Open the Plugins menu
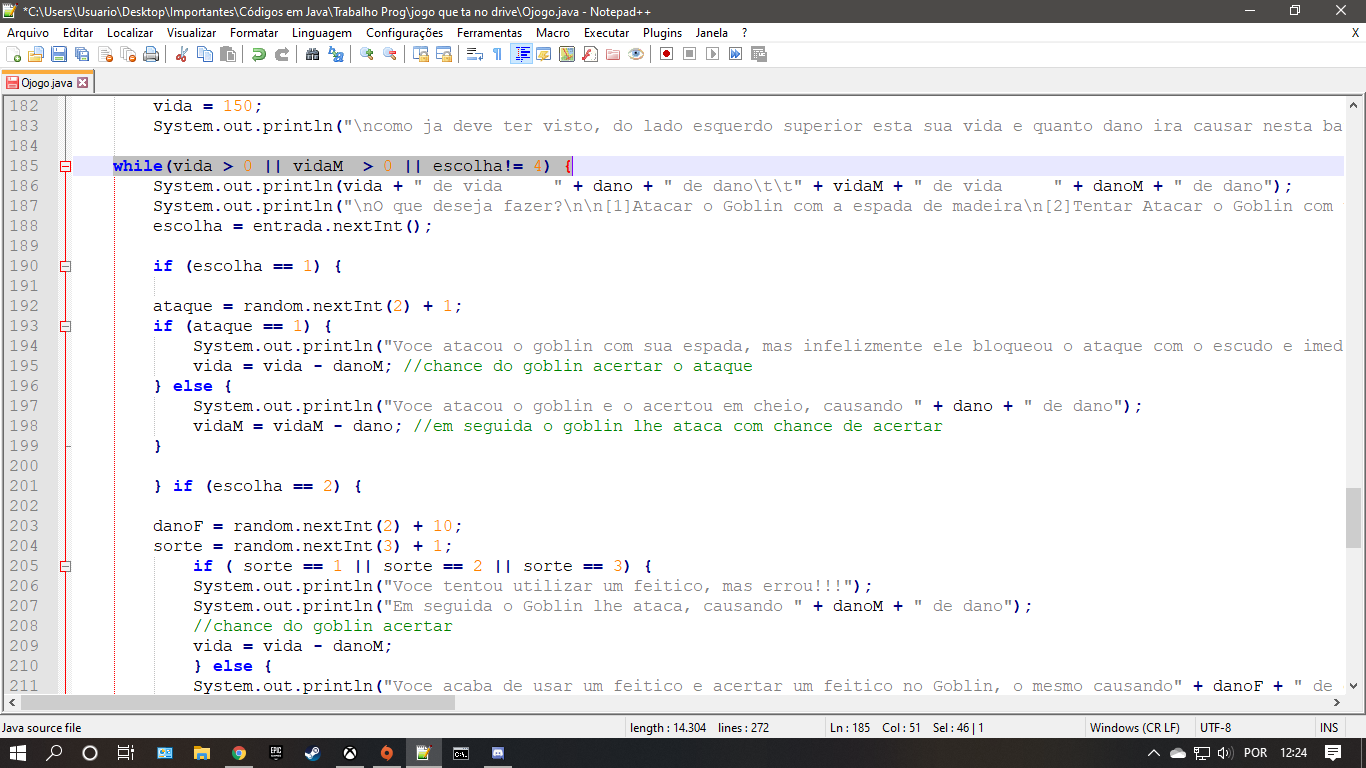This screenshot has height=768, width=1366. [661, 33]
